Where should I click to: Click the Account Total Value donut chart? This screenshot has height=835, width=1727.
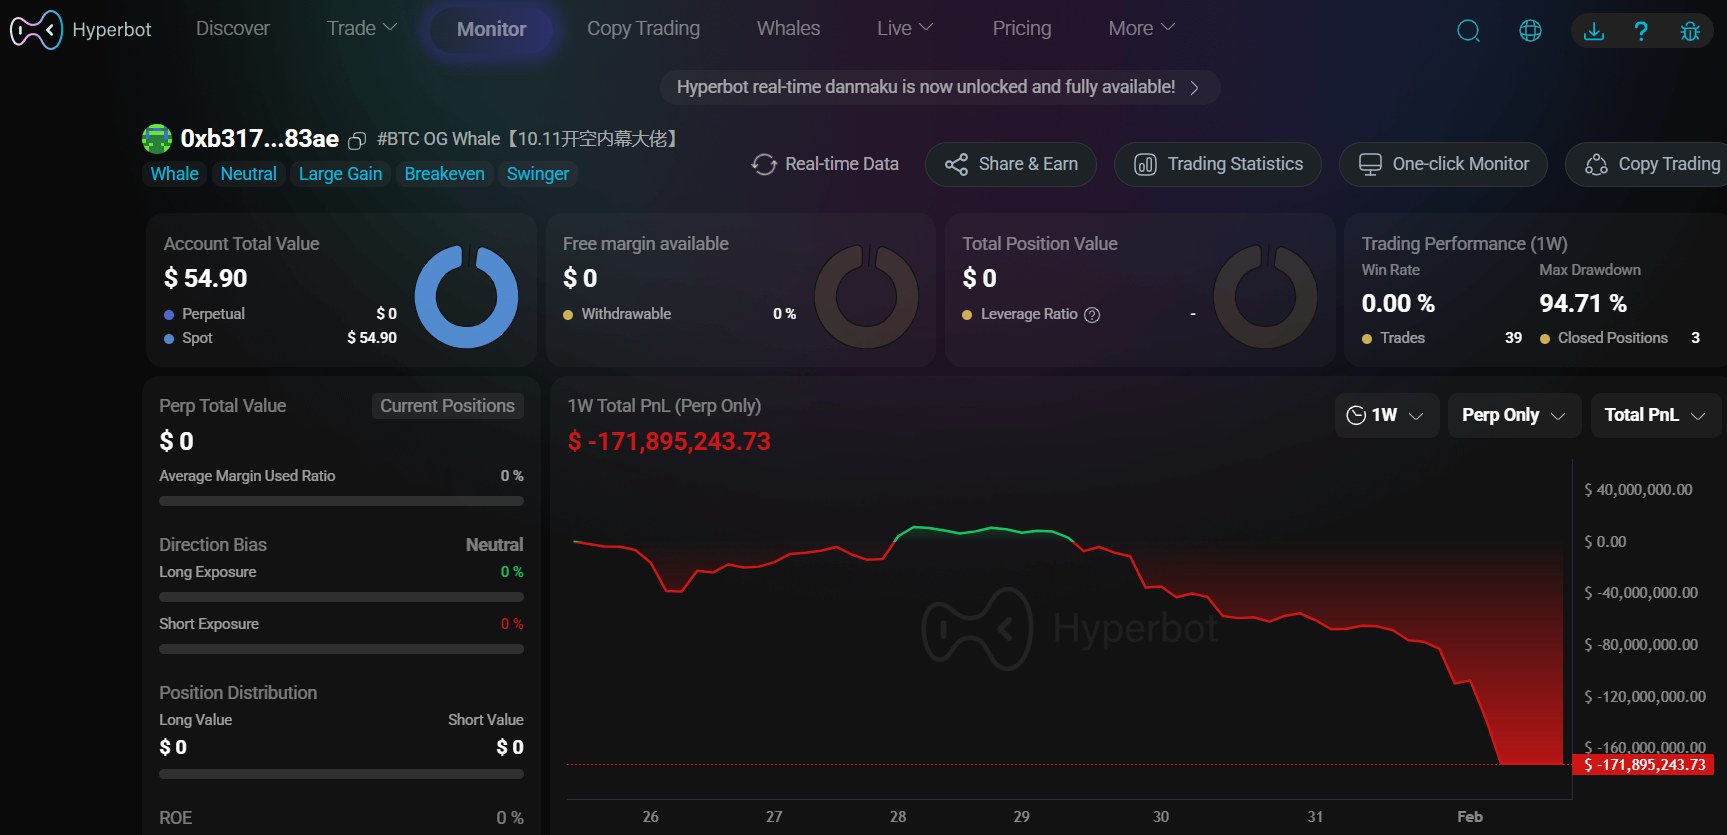466,297
